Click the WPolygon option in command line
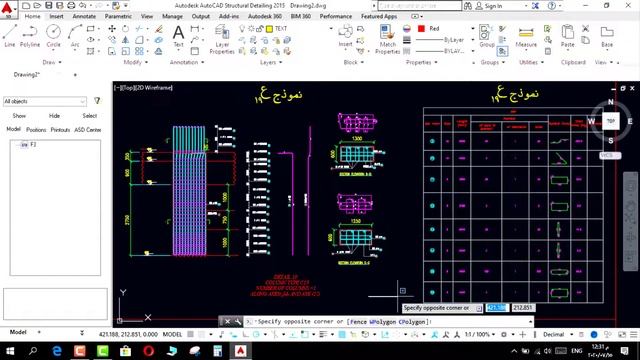Screen dimensions: 640x360 click(383, 322)
